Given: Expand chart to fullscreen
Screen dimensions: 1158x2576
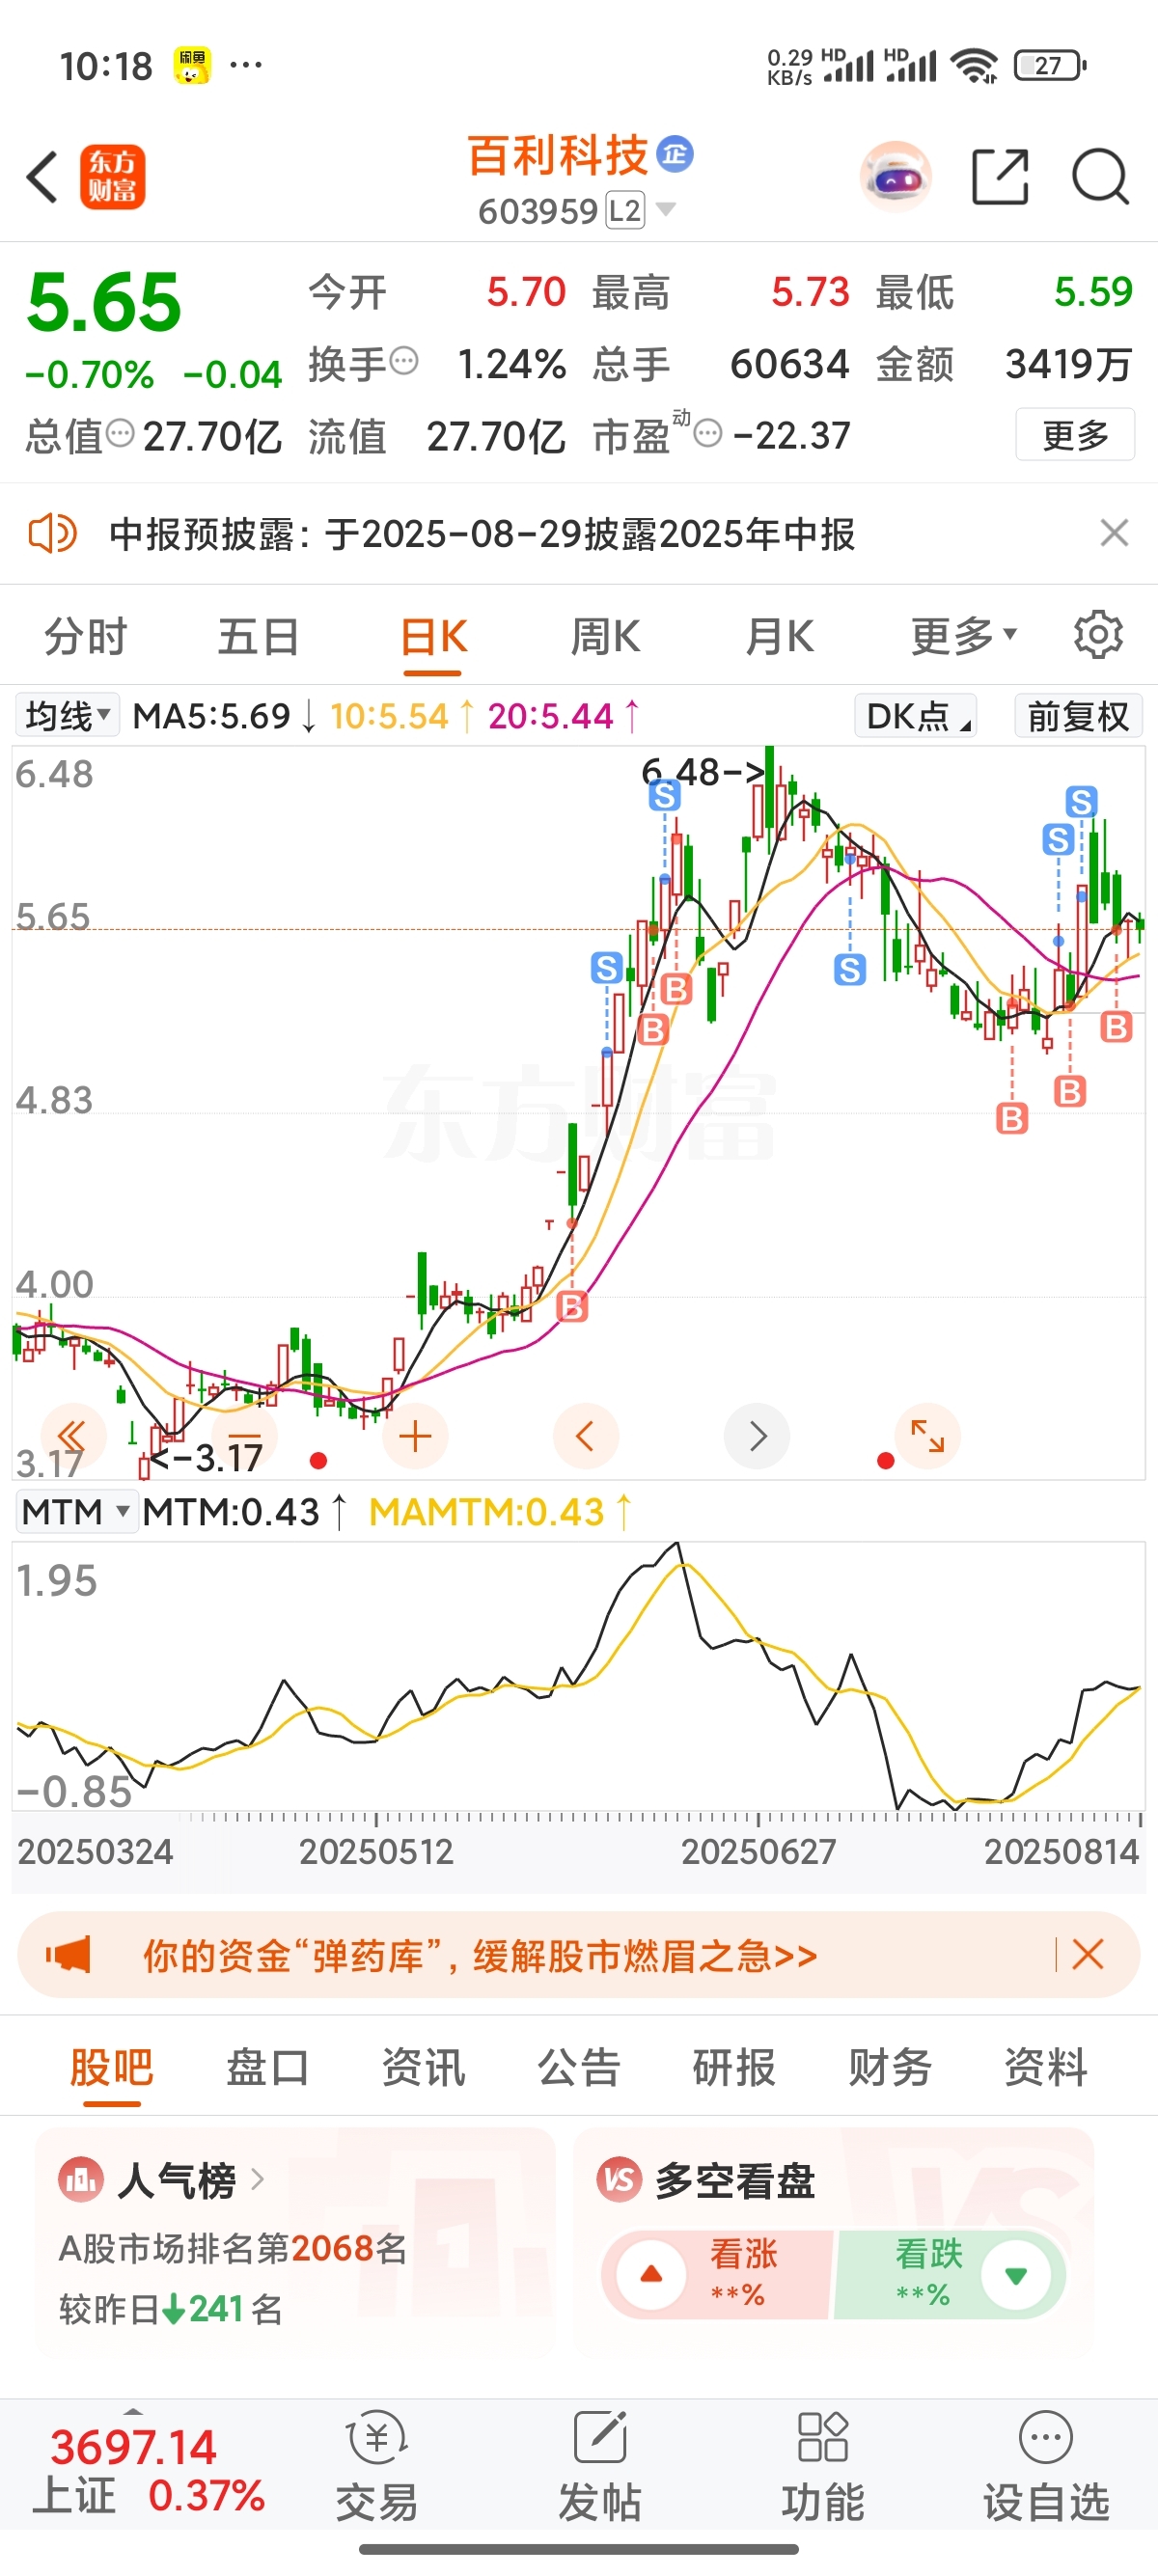Looking at the screenshot, I should (928, 1436).
